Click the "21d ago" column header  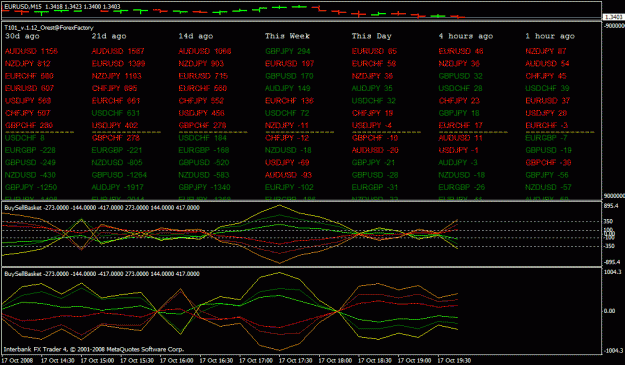(109, 36)
